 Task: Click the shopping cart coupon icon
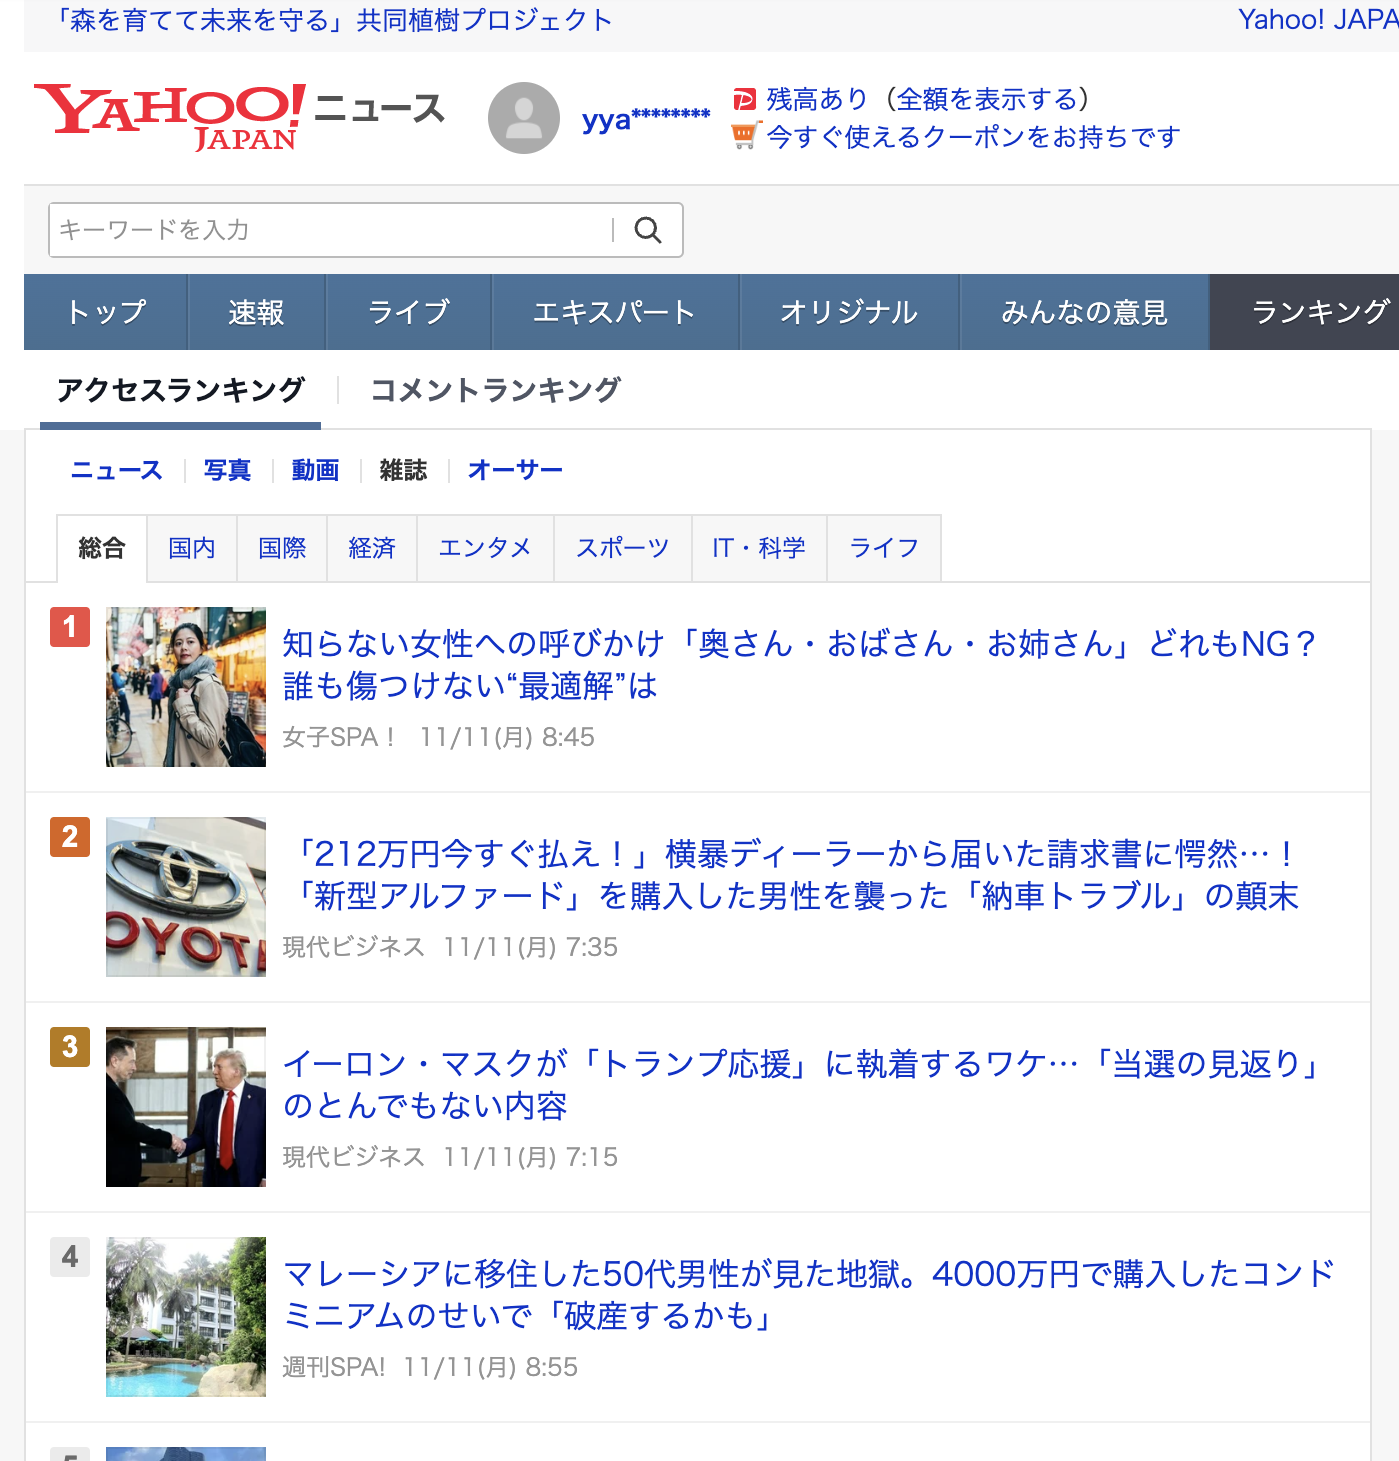click(x=745, y=136)
